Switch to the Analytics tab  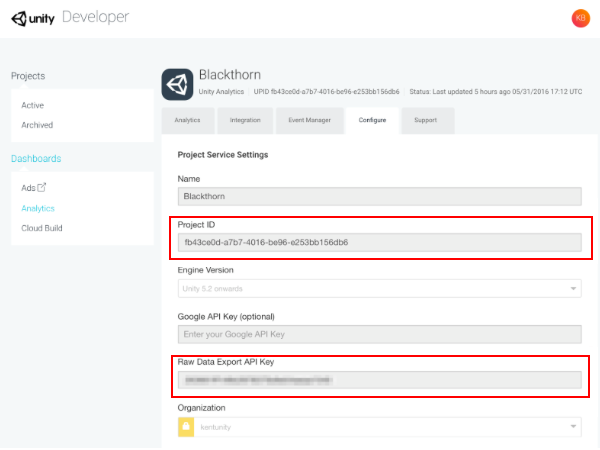pos(187,121)
